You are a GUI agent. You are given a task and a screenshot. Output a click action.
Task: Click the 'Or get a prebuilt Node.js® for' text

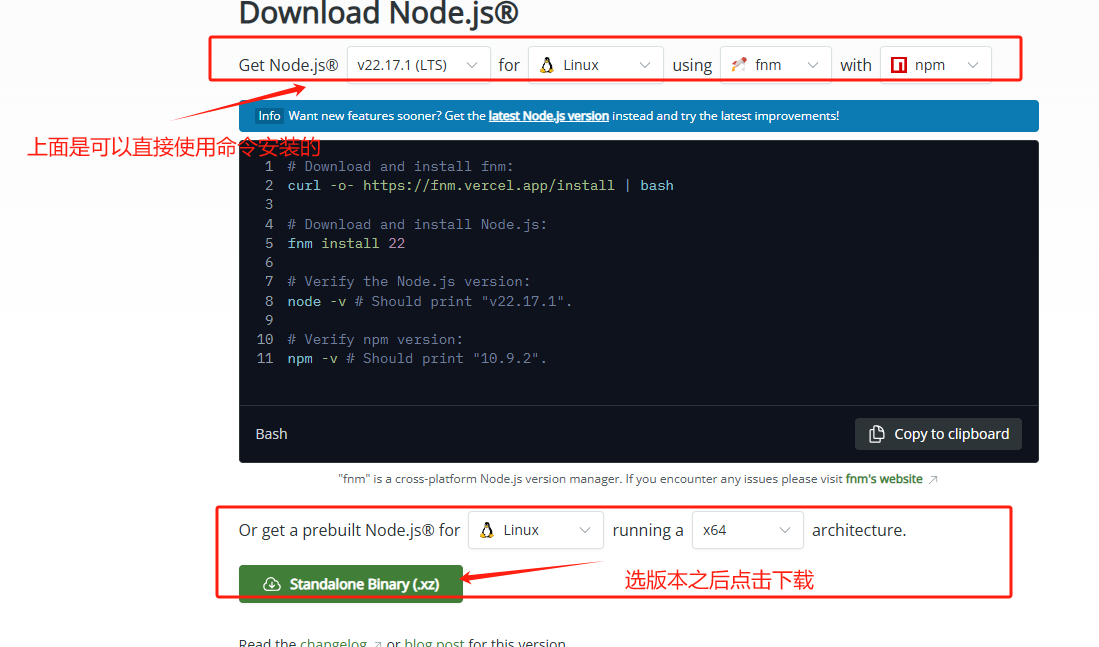click(349, 530)
